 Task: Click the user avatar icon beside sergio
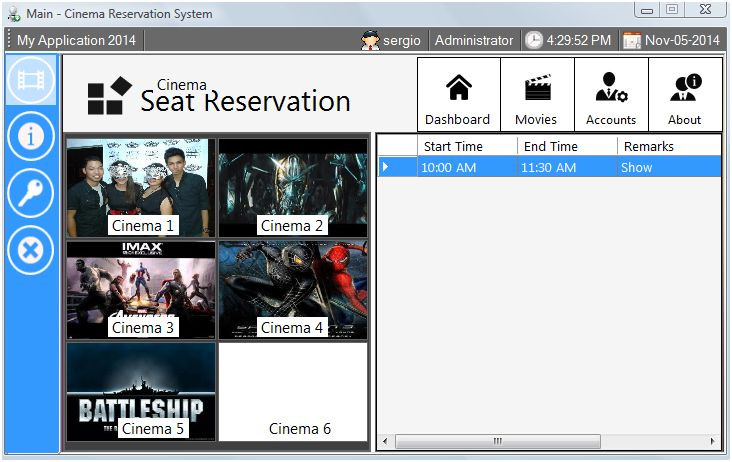click(x=370, y=41)
